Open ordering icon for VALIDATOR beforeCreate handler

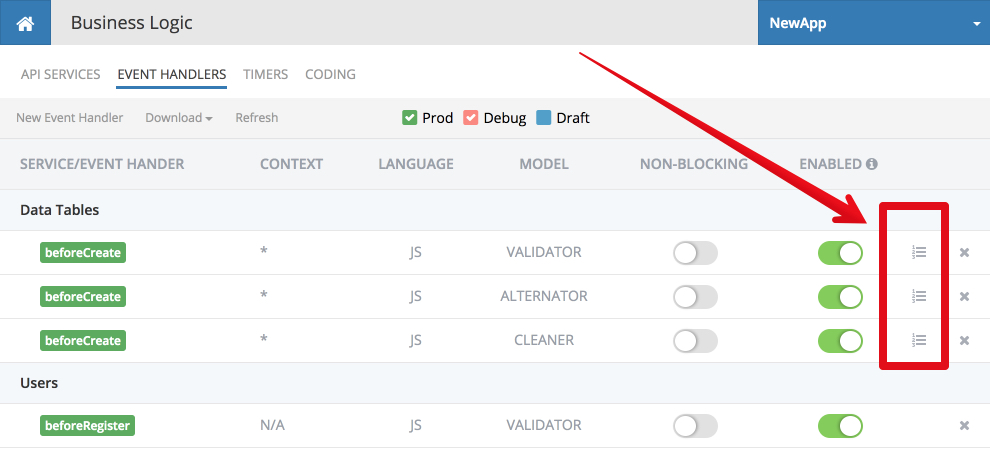pyautogui.click(x=919, y=253)
